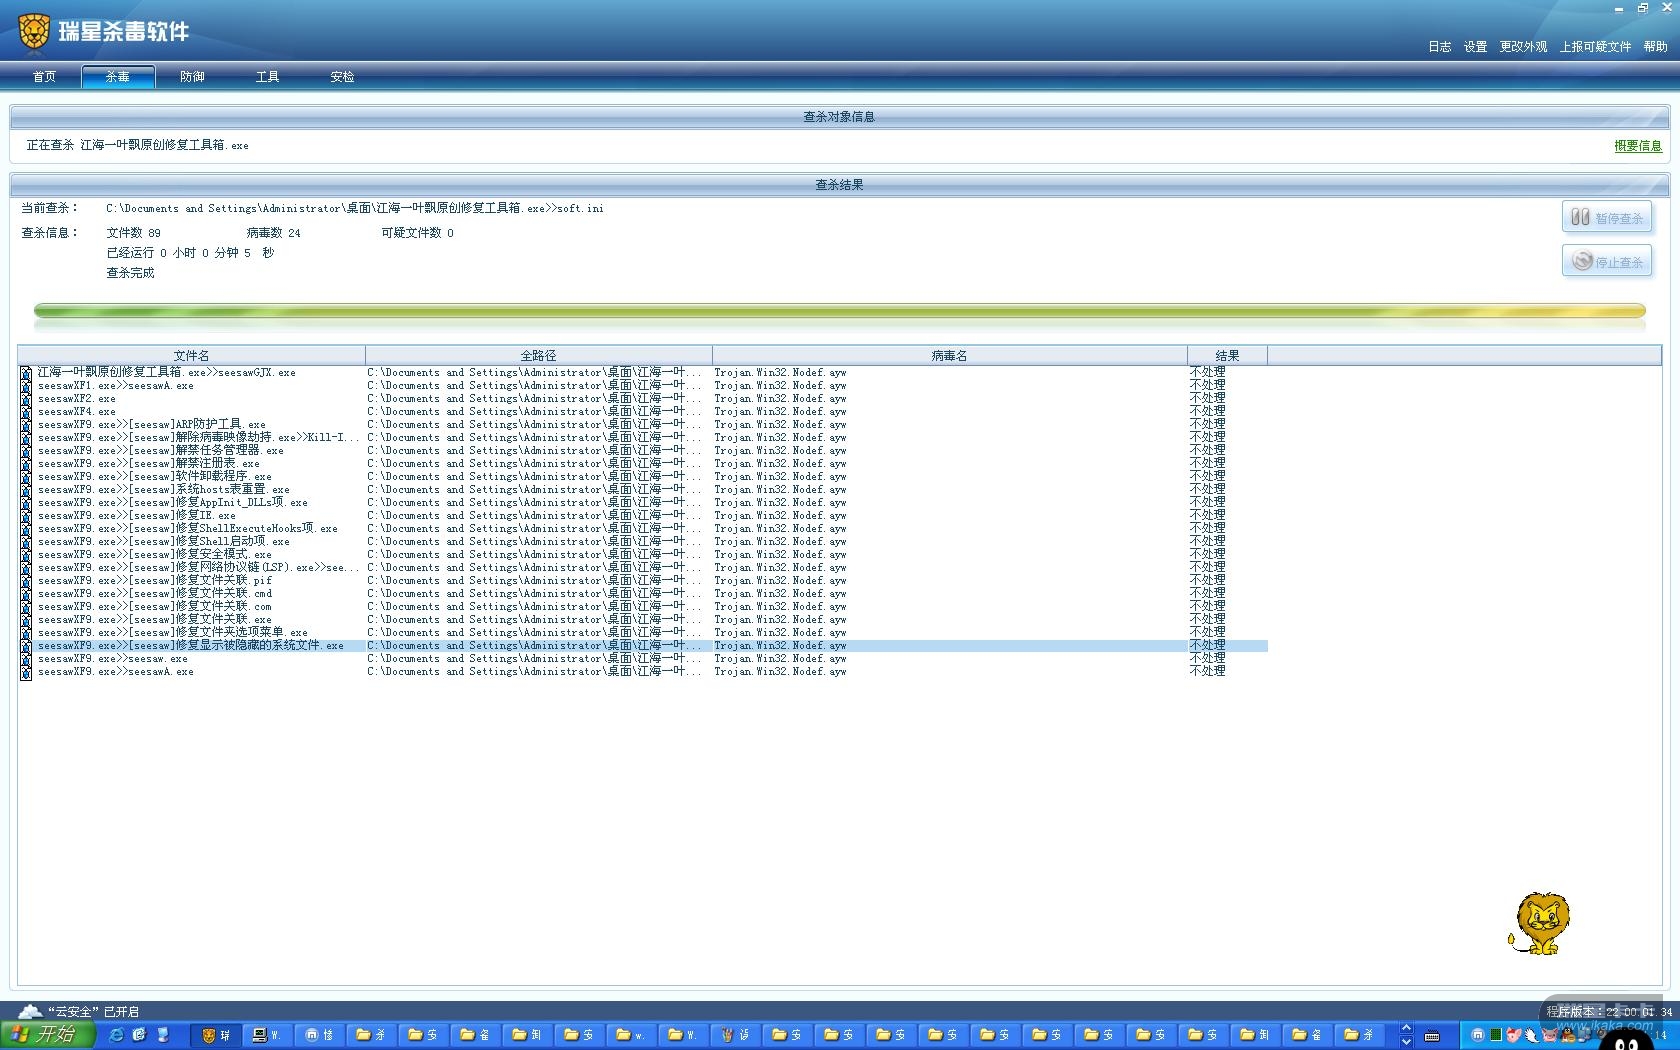Viewport: 1680px width, 1050px height.
Task: Select the ARP防护工具.exe row
Action: point(643,424)
